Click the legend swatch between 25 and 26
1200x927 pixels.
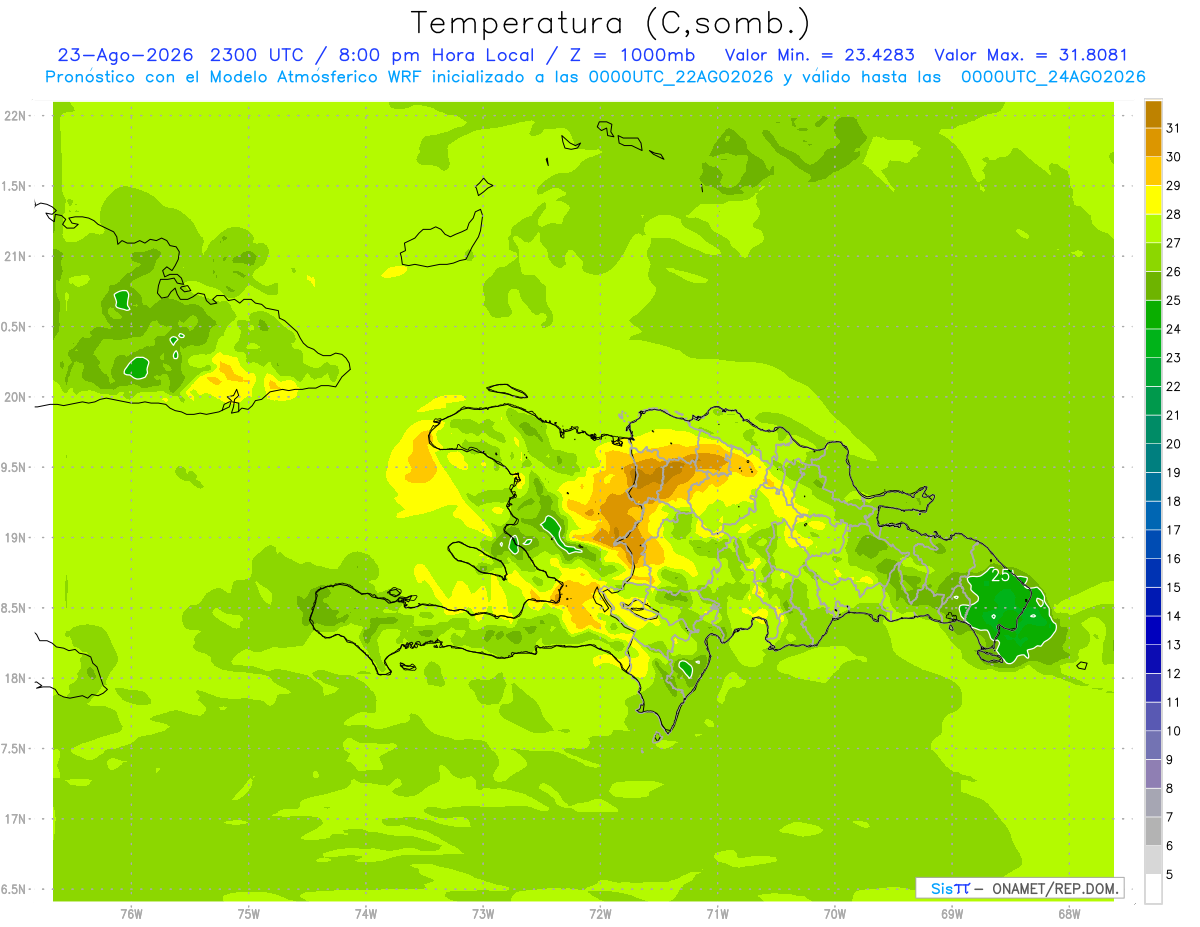pos(1153,286)
